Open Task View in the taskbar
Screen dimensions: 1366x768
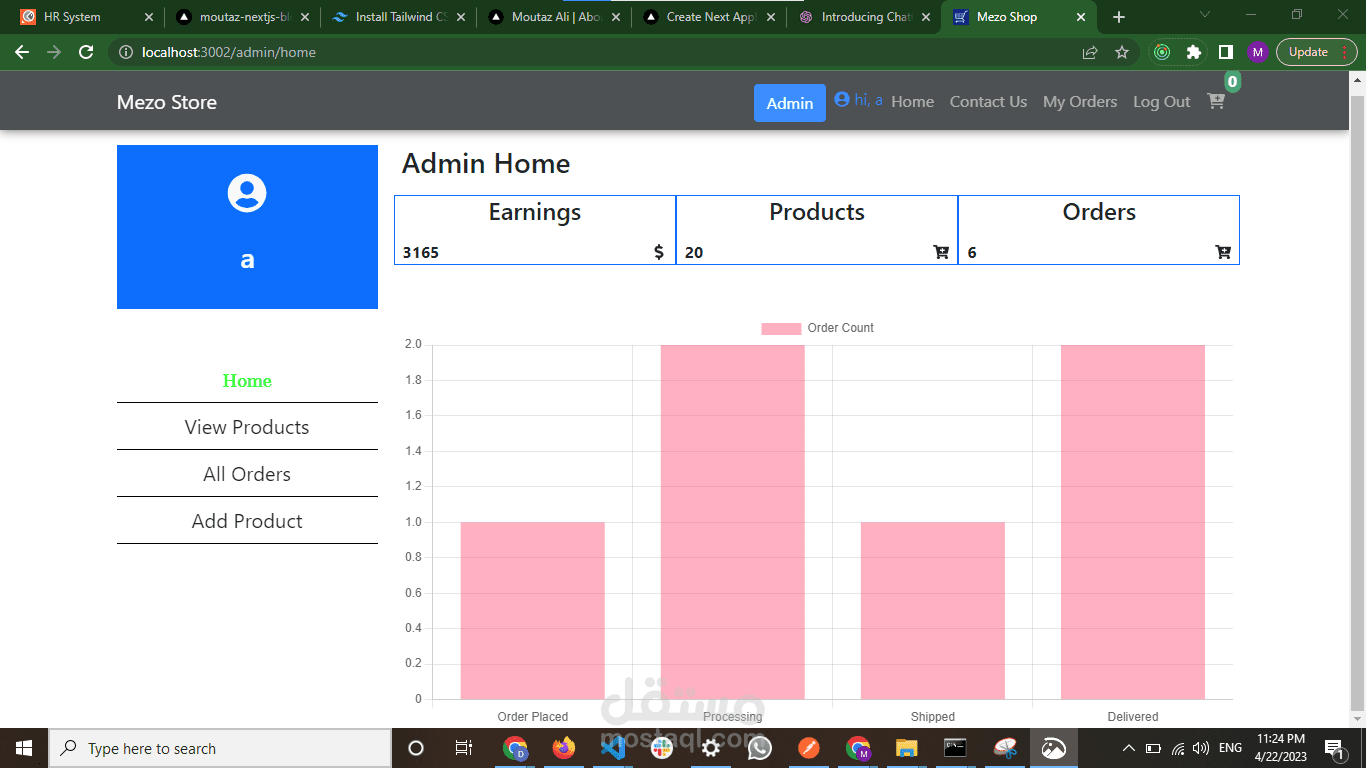coord(464,748)
